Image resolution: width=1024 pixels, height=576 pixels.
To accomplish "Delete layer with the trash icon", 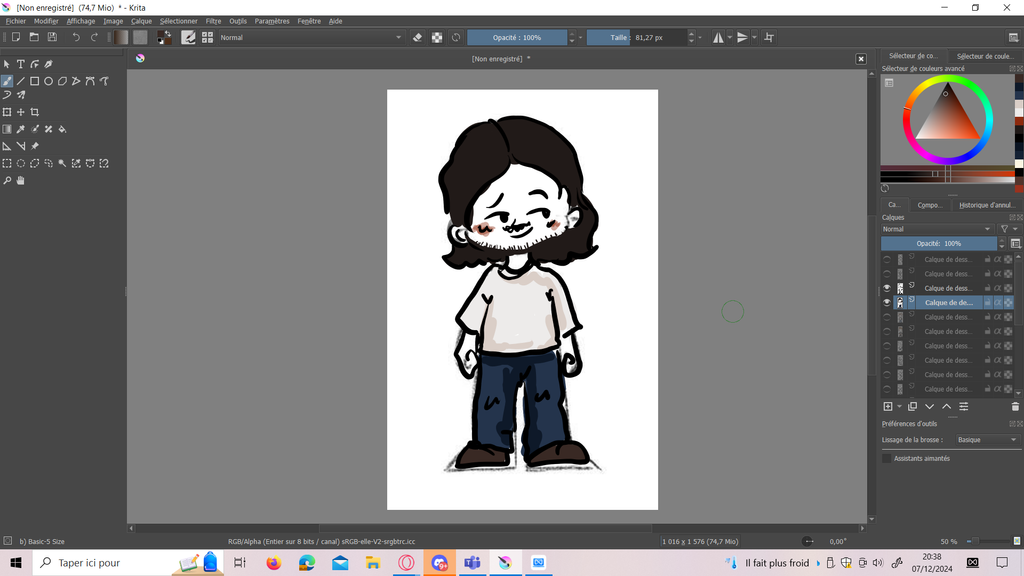I will point(1015,407).
